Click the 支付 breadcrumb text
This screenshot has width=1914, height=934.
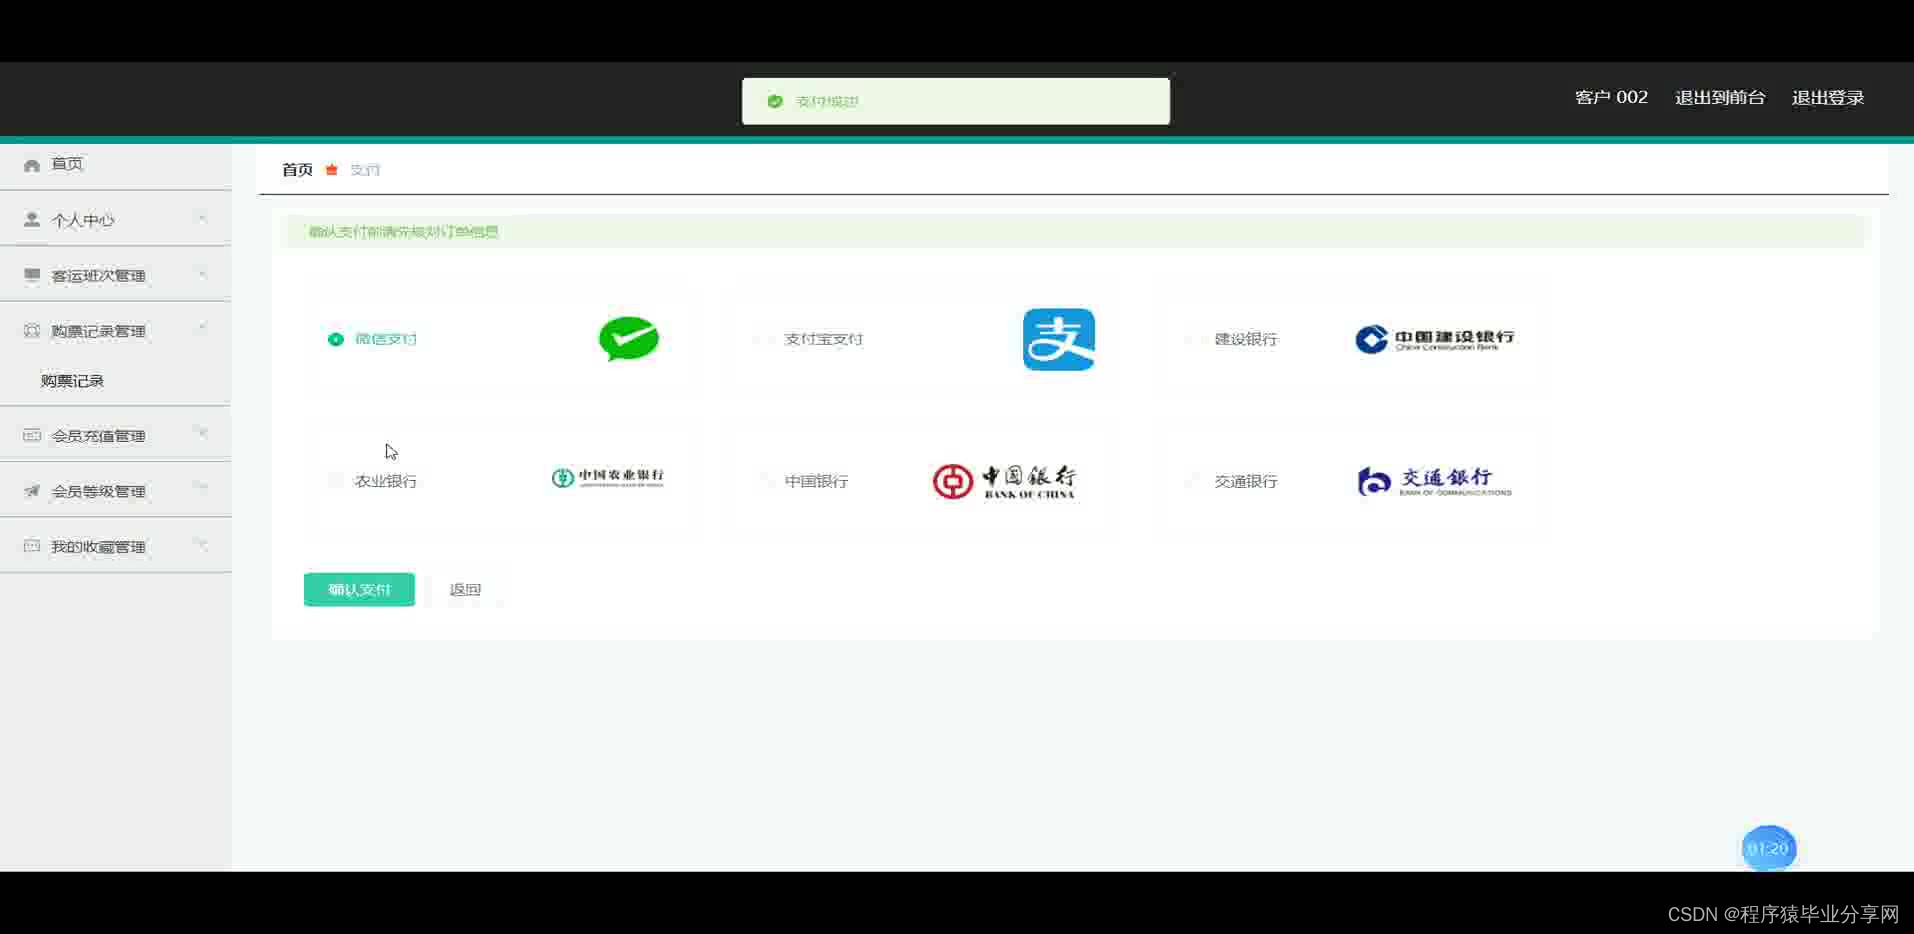(365, 170)
